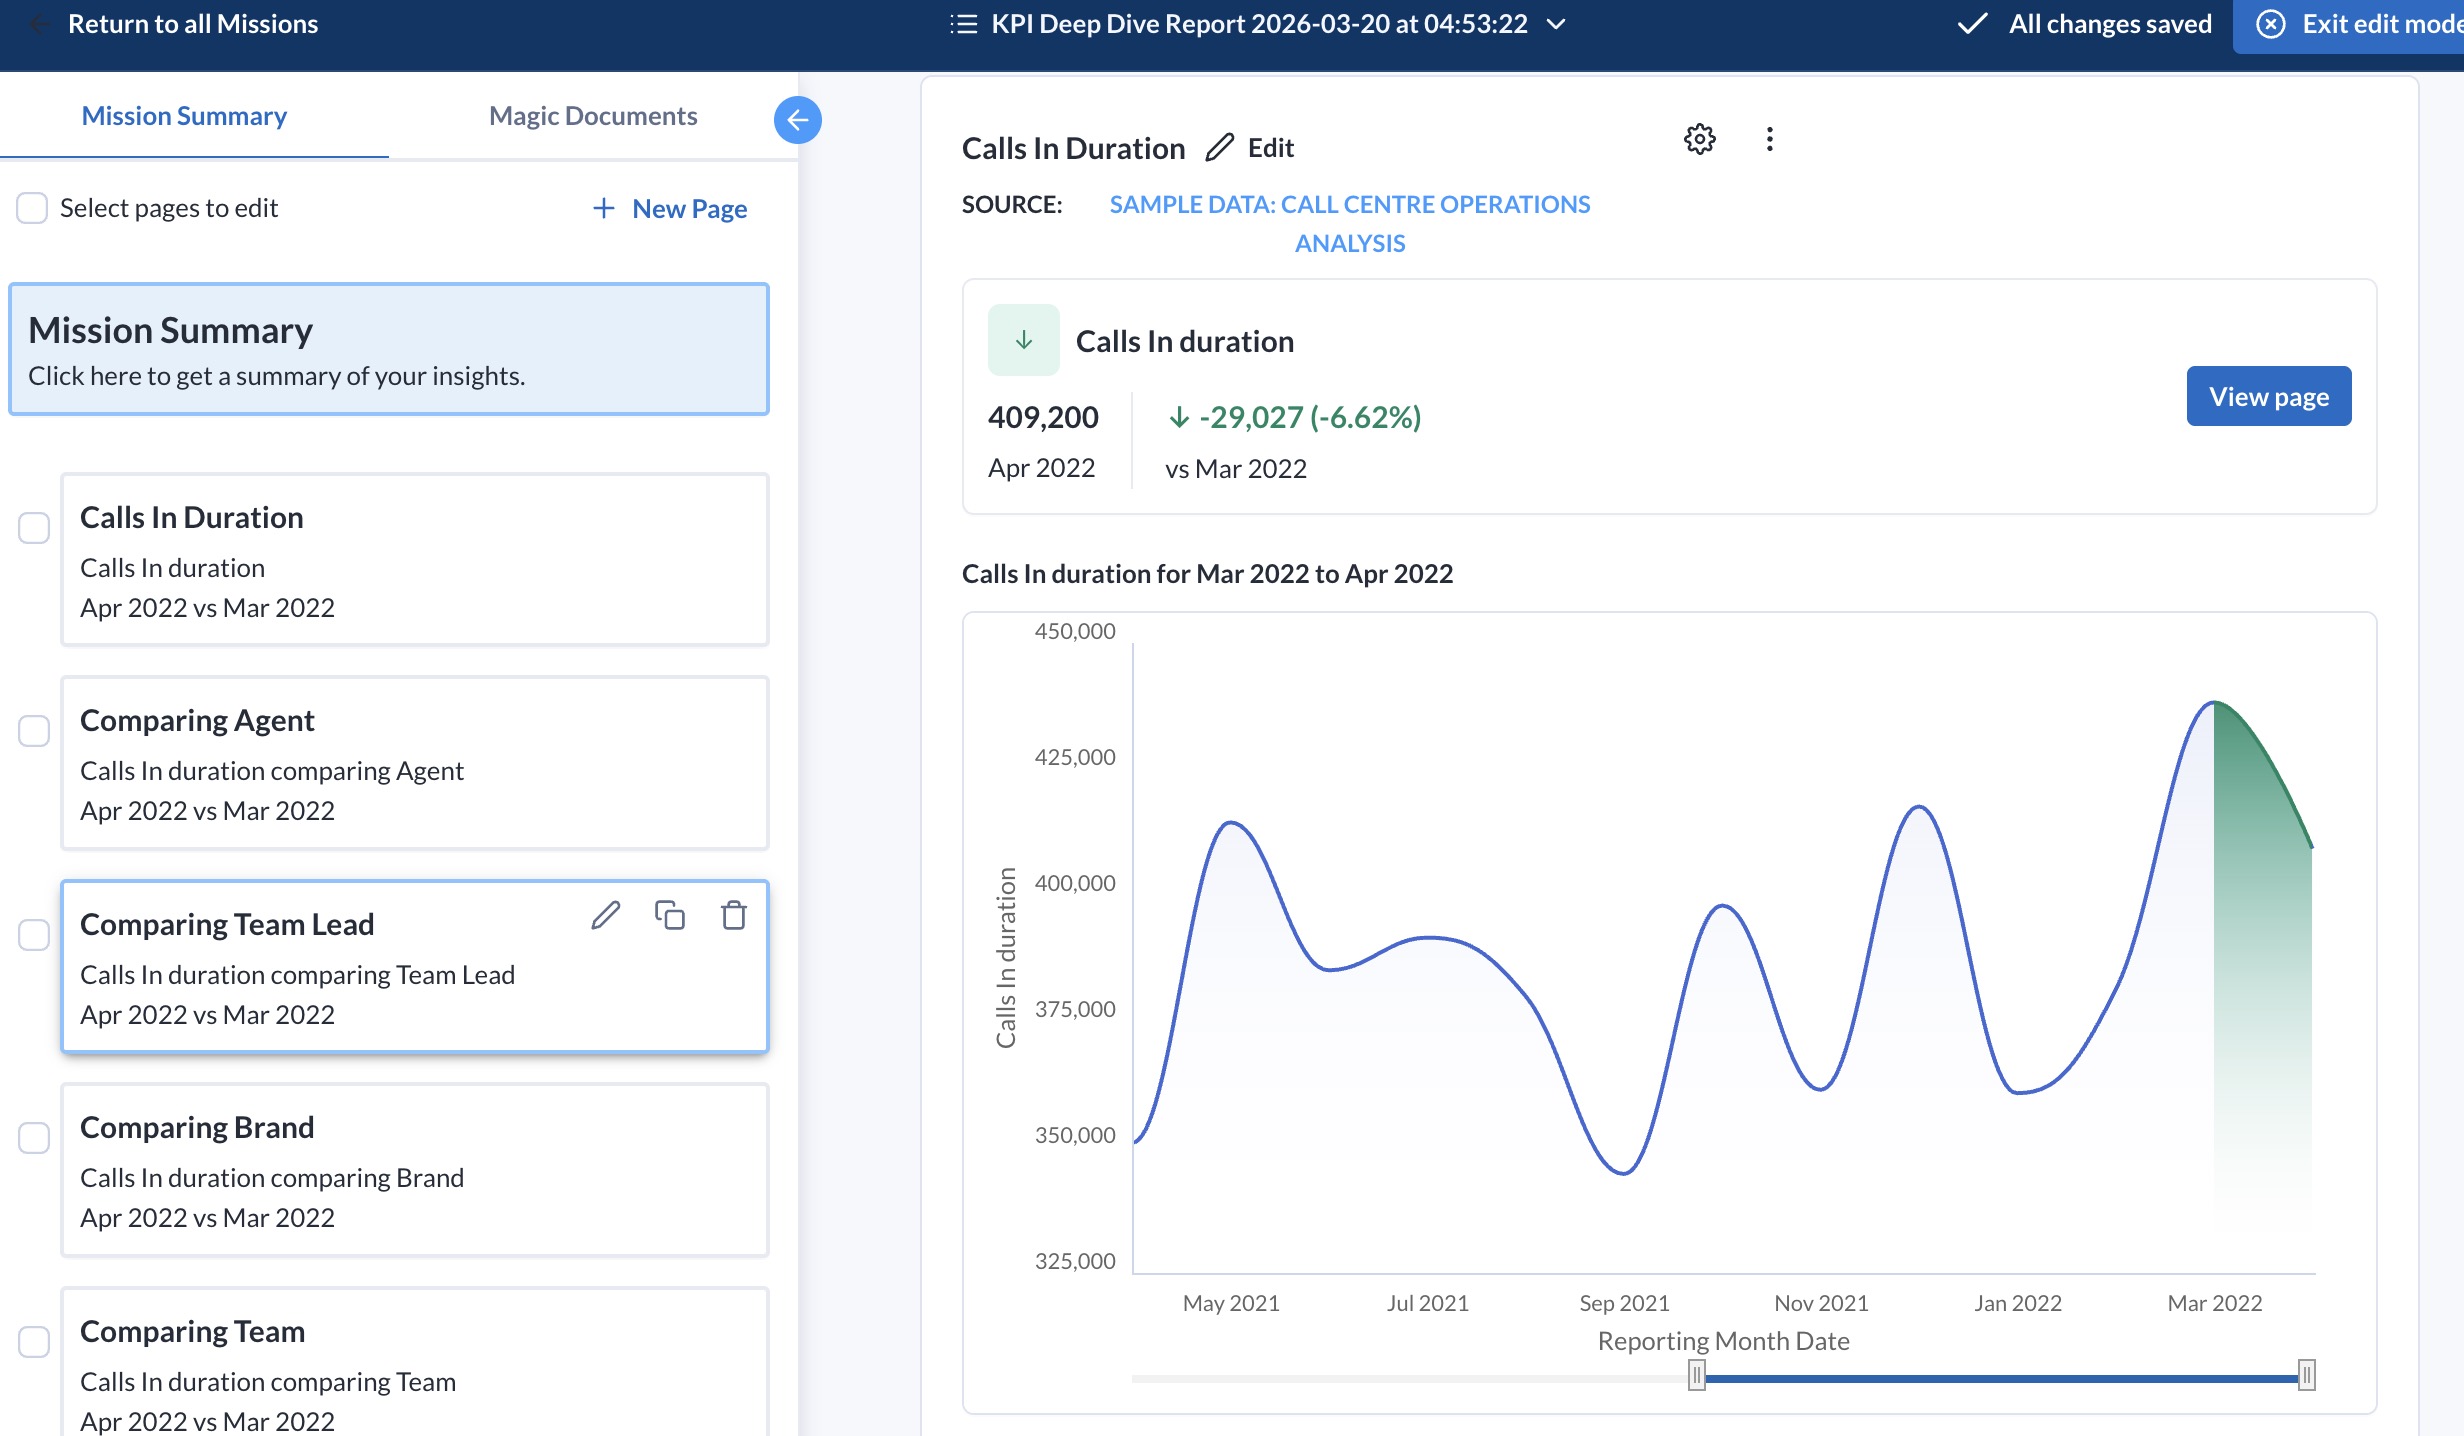Click the duplicate icon on Comparing Team Lead card
The height and width of the screenshot is (1436, 2464).
pos(669,916)
